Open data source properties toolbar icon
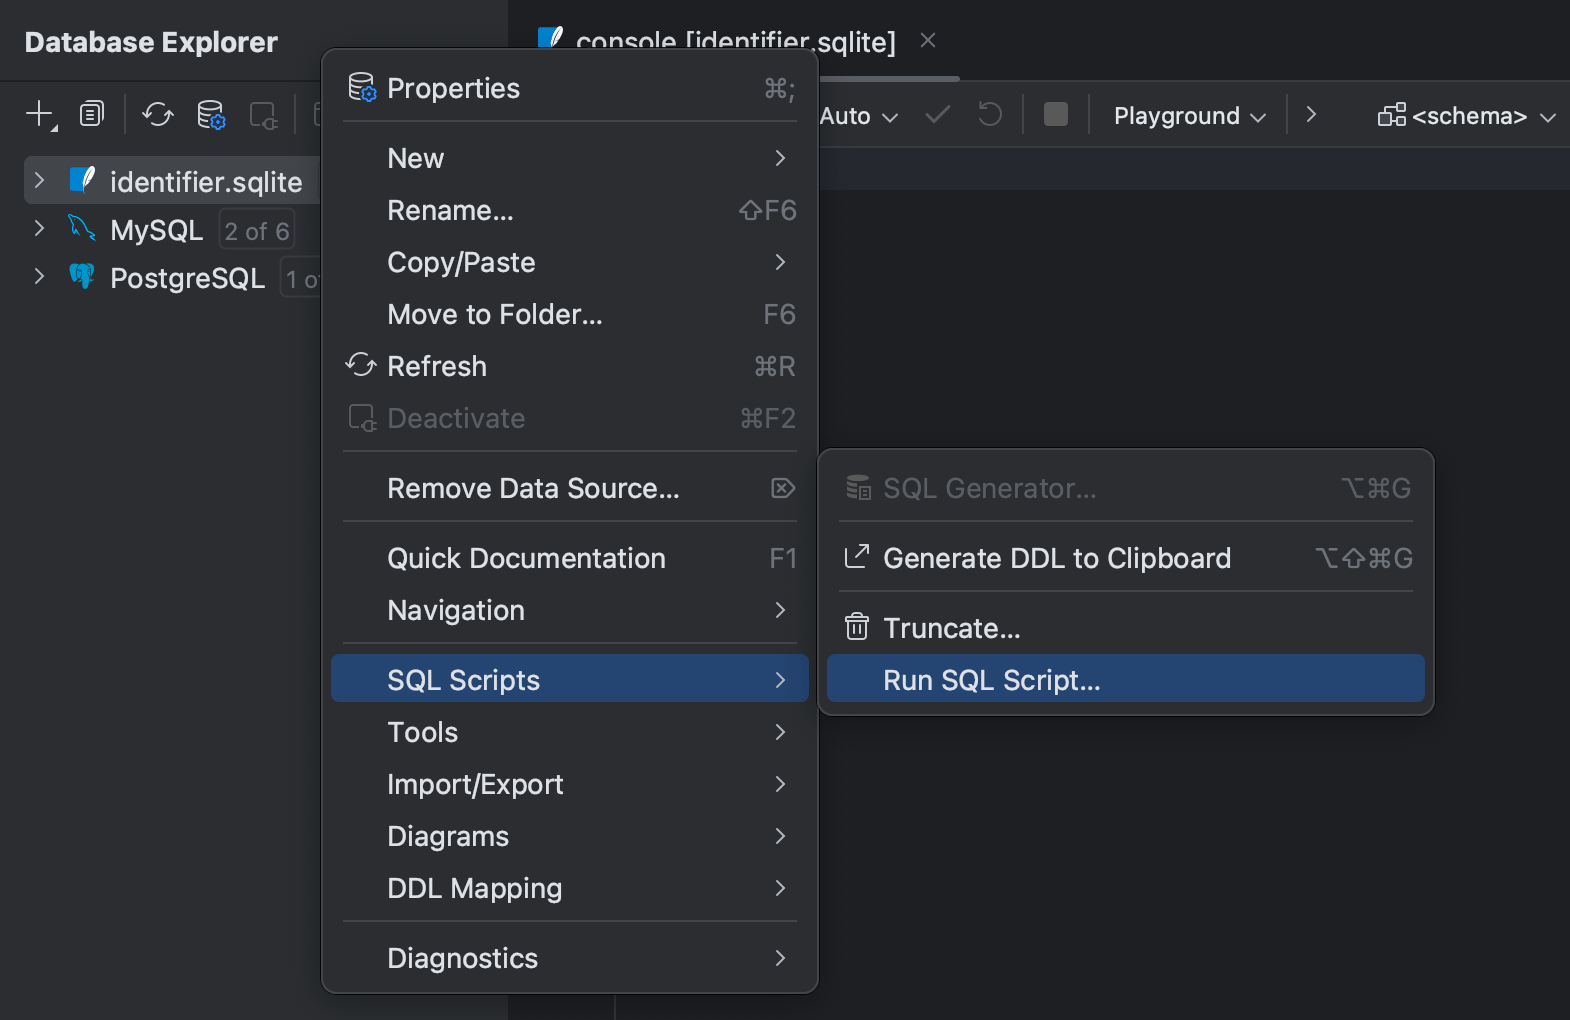 click(x=211, y=115)
